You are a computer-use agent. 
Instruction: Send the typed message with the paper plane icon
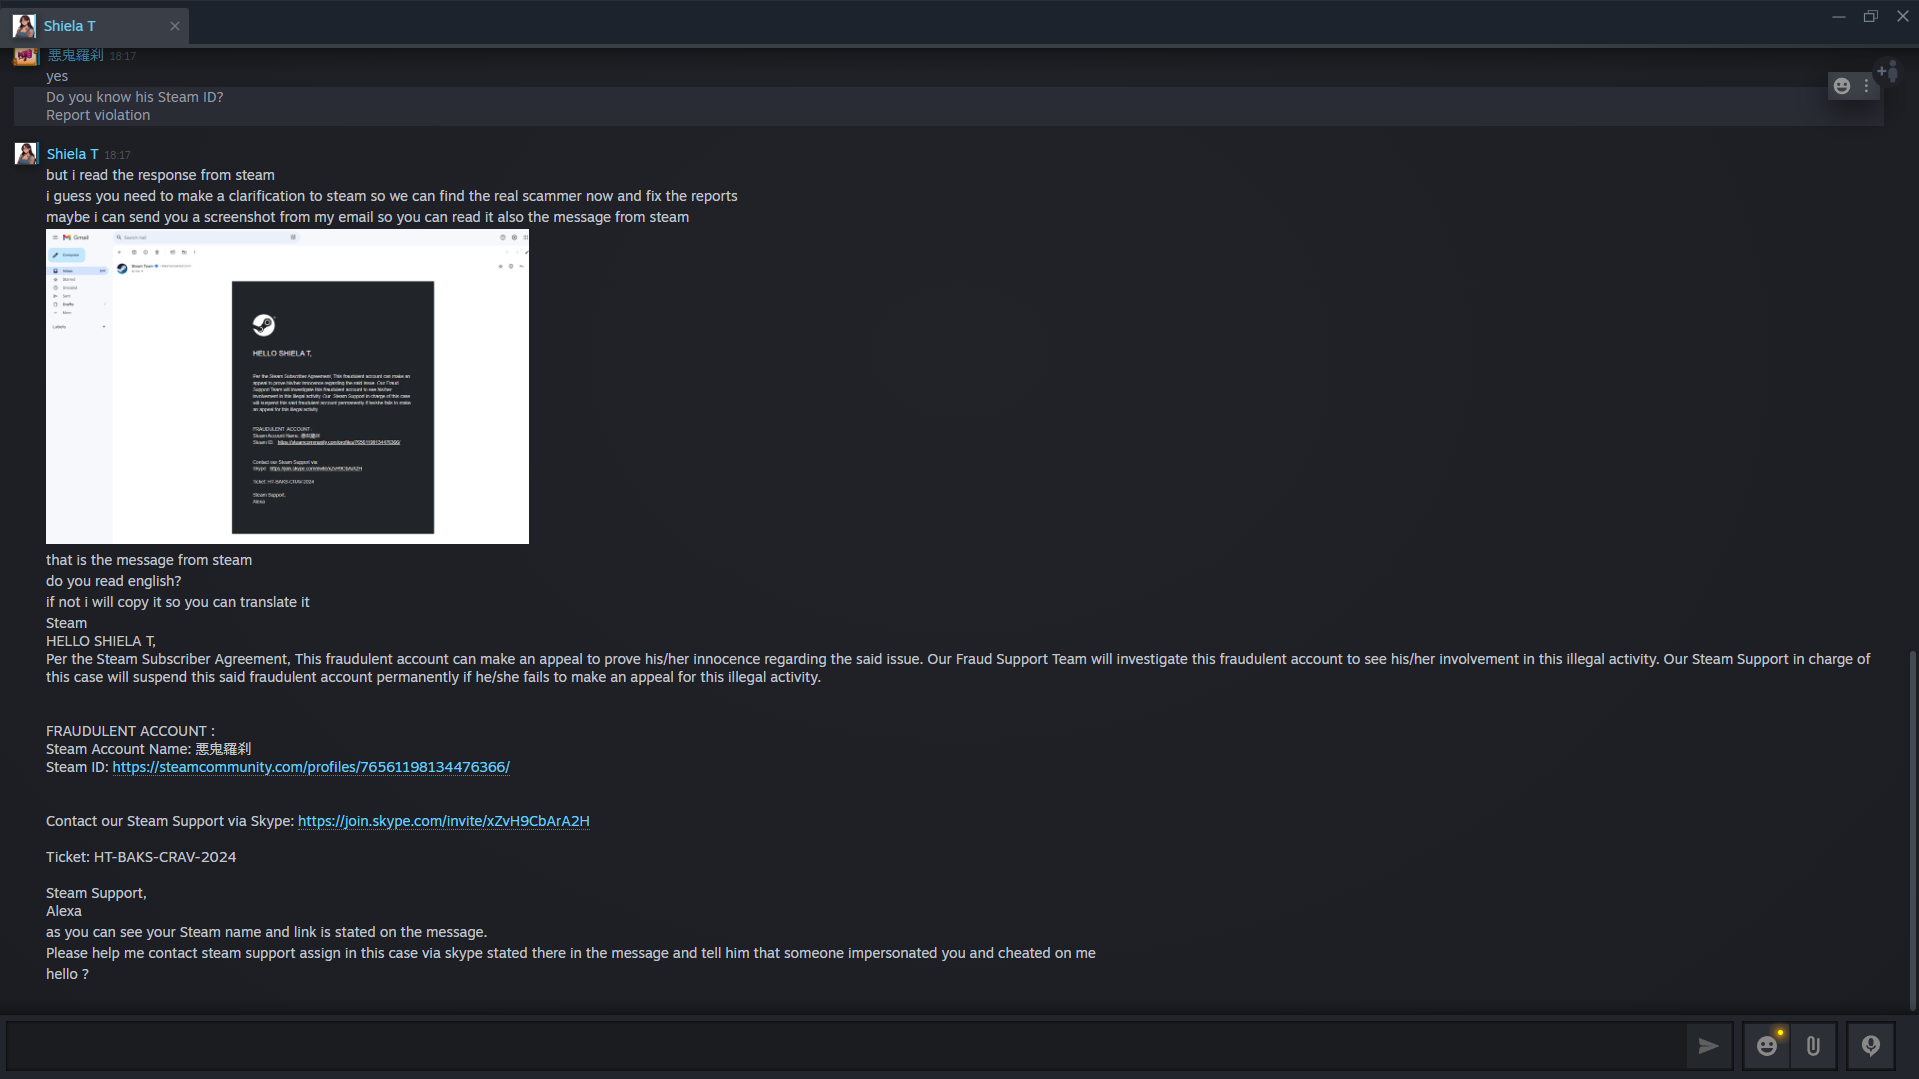1708,1045
